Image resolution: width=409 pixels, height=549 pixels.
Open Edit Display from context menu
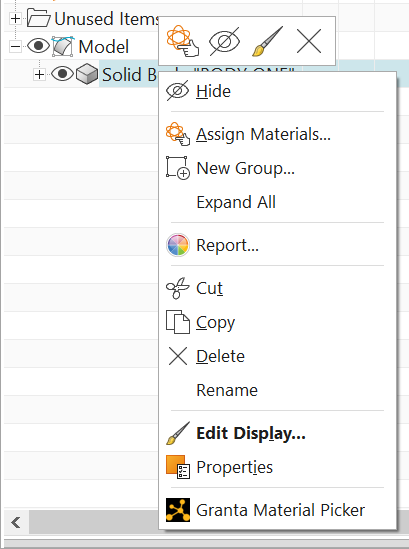tap(277, 433)
